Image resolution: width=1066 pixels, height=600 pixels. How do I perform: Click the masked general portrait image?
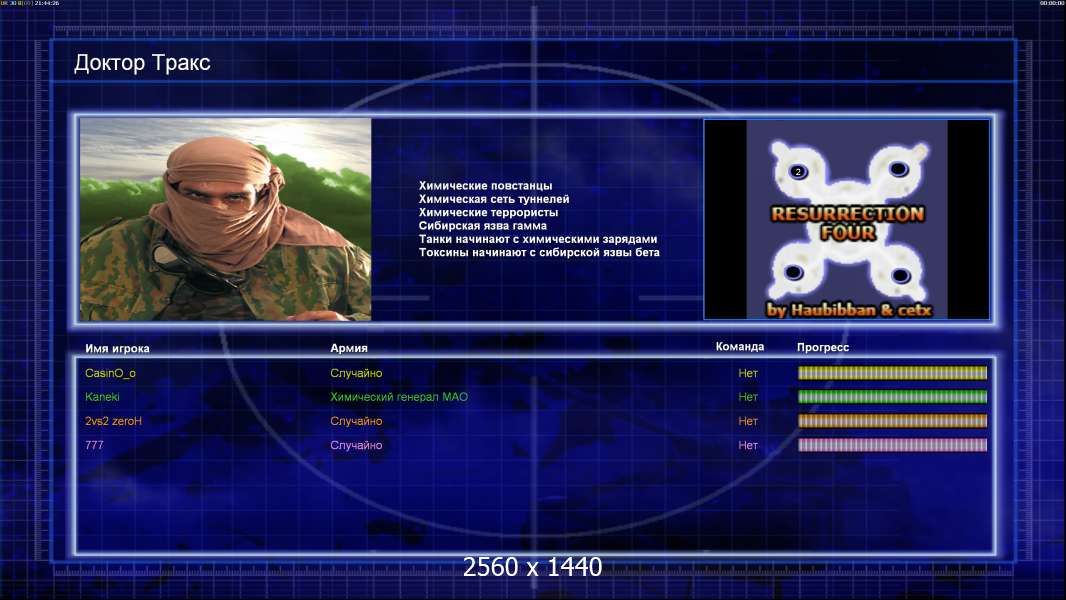[x=226, y=219]
